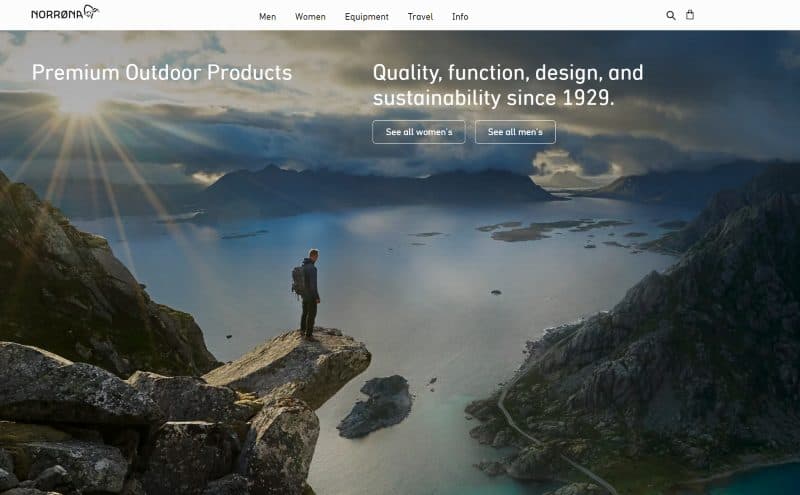Image resolution: width=800 pixels, height=495 pixels.
Task: Click the sun burst in hero image
Action: tap(78, 101)
